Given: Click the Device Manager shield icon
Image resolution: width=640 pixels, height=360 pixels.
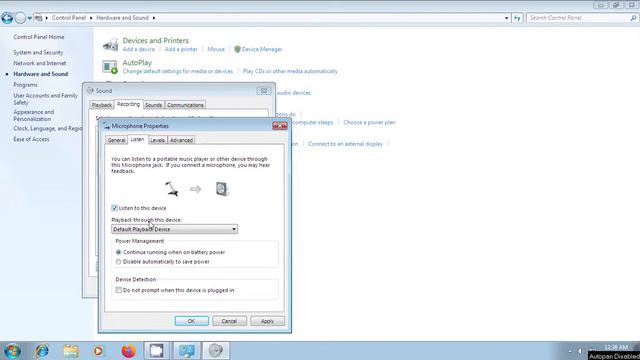Looking at the screenshot, I should pyautogui.click(x=237, y=49).
